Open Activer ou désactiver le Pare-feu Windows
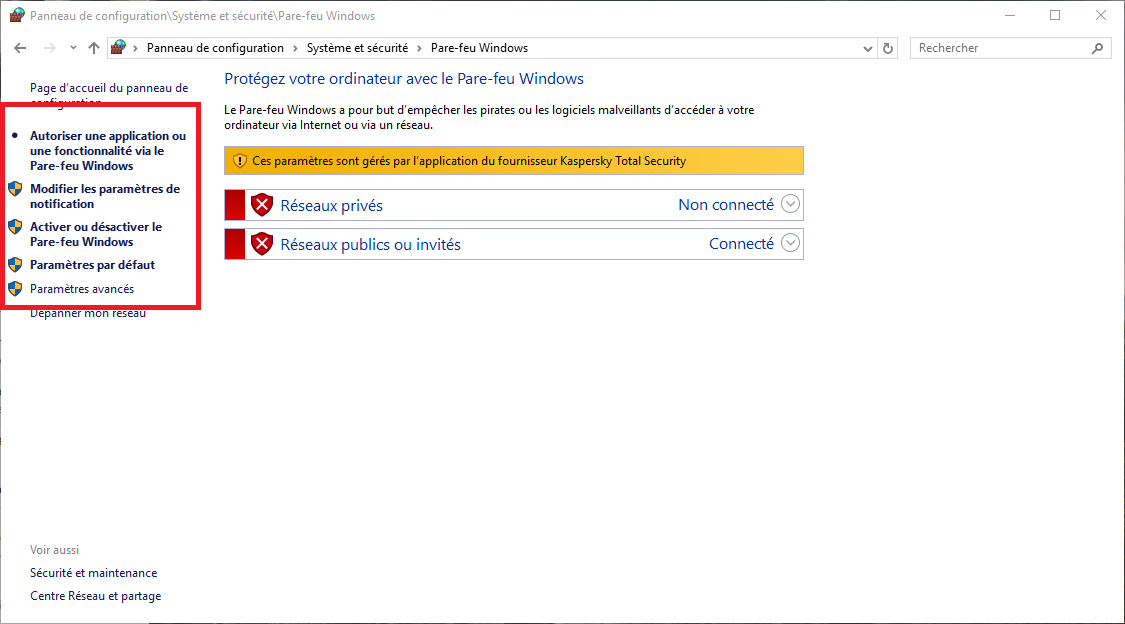This screenshot has width=1125, height=624. tap(95, 234)
